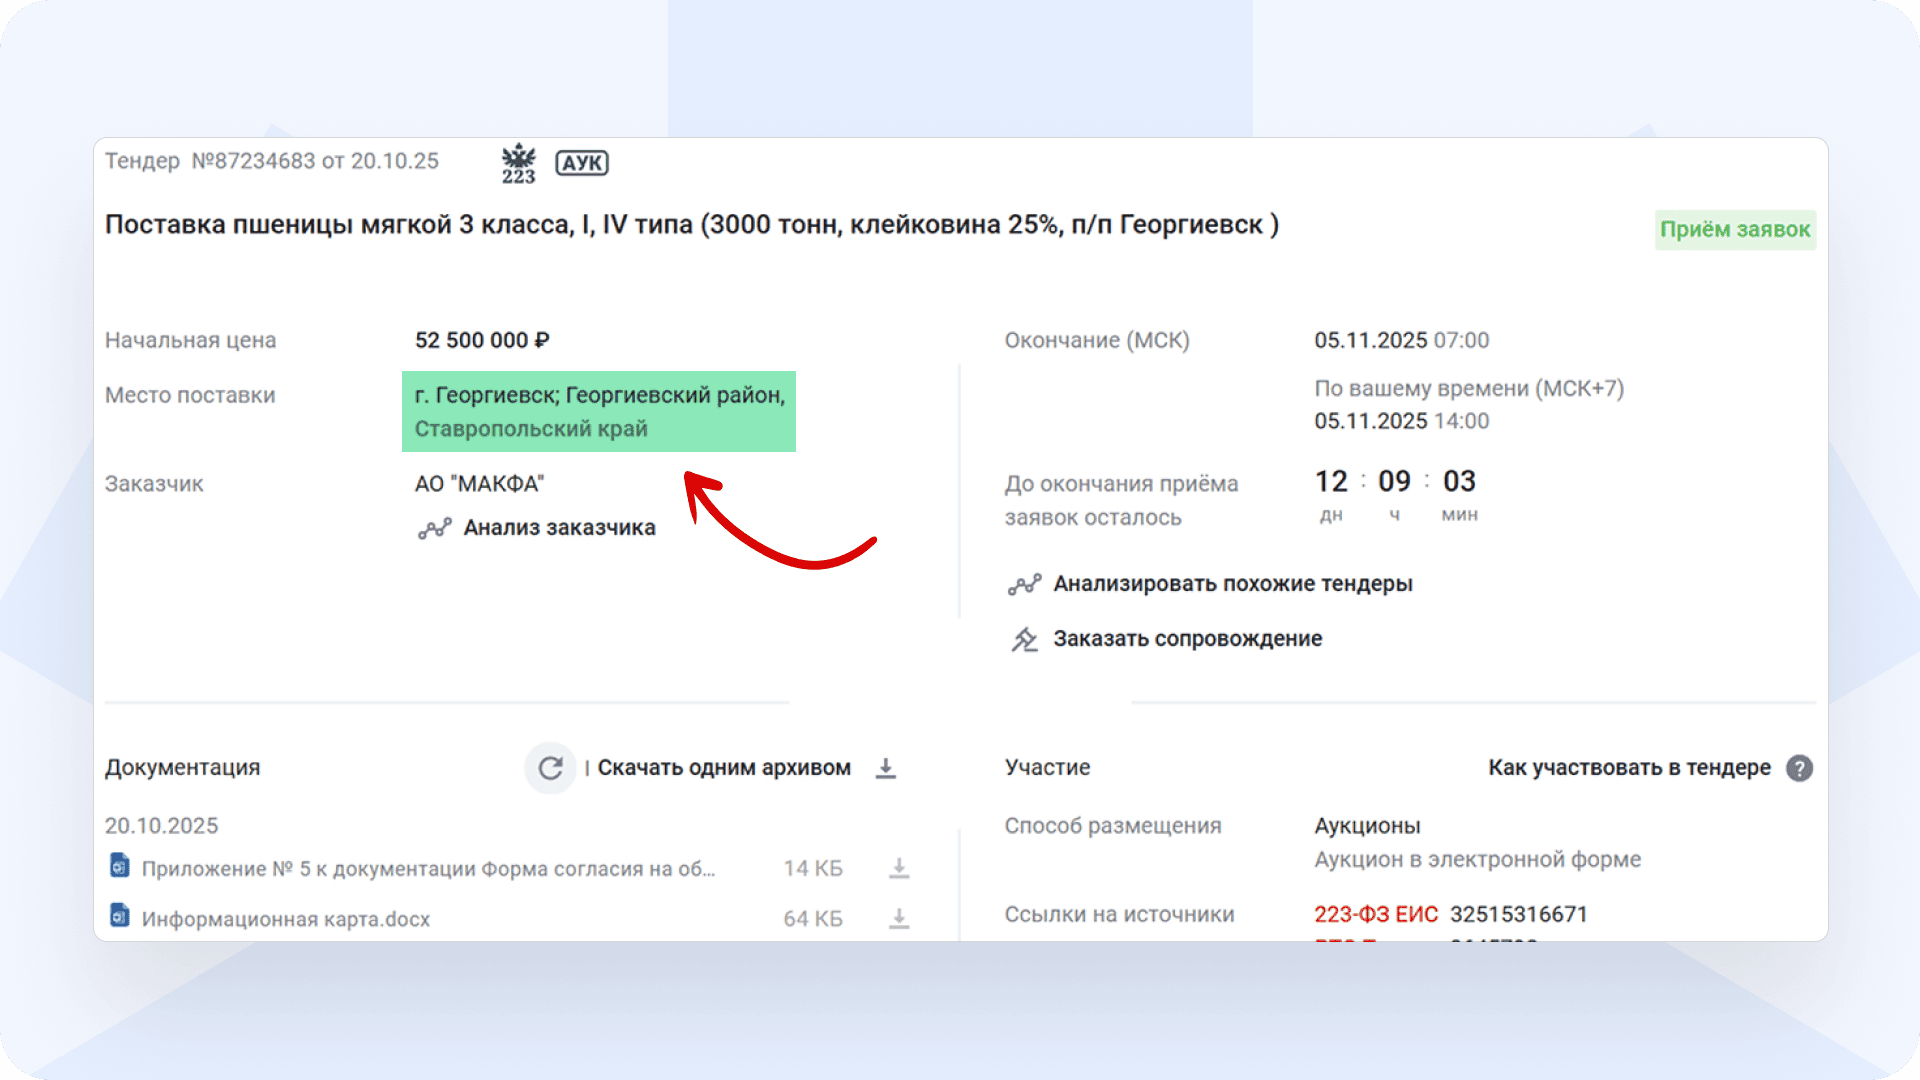Open the Информационная карта.docx document

click(x=285, y=919)
